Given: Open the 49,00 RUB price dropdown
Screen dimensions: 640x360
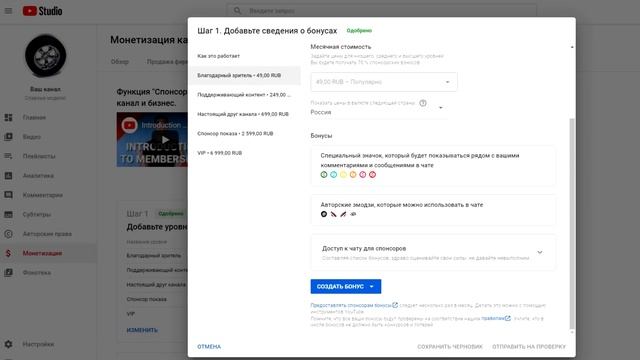Looking at the screenshot, I should click(x=384, y=82).
